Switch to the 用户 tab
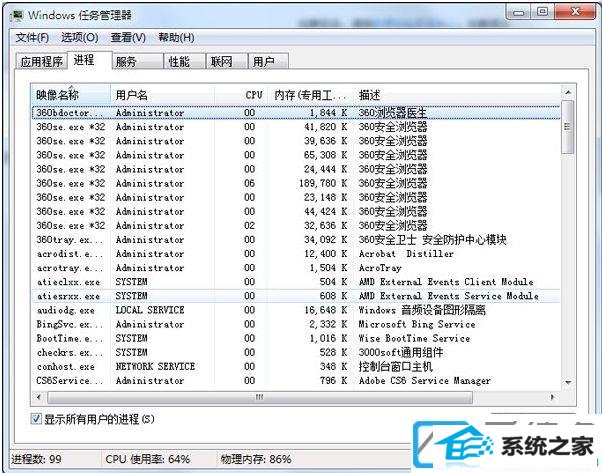This screenshot has height=473, width=602. tap(268, 61)
